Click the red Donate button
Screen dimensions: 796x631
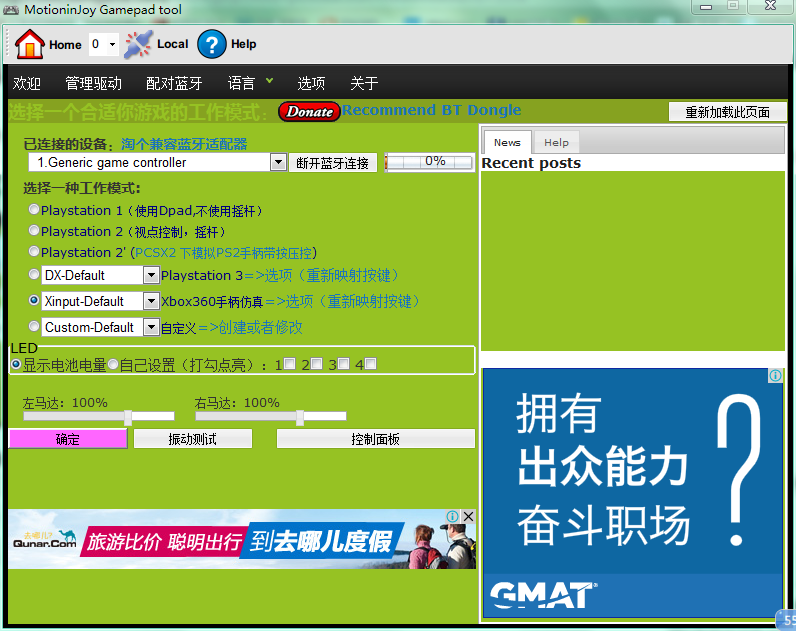click(309, 111)
